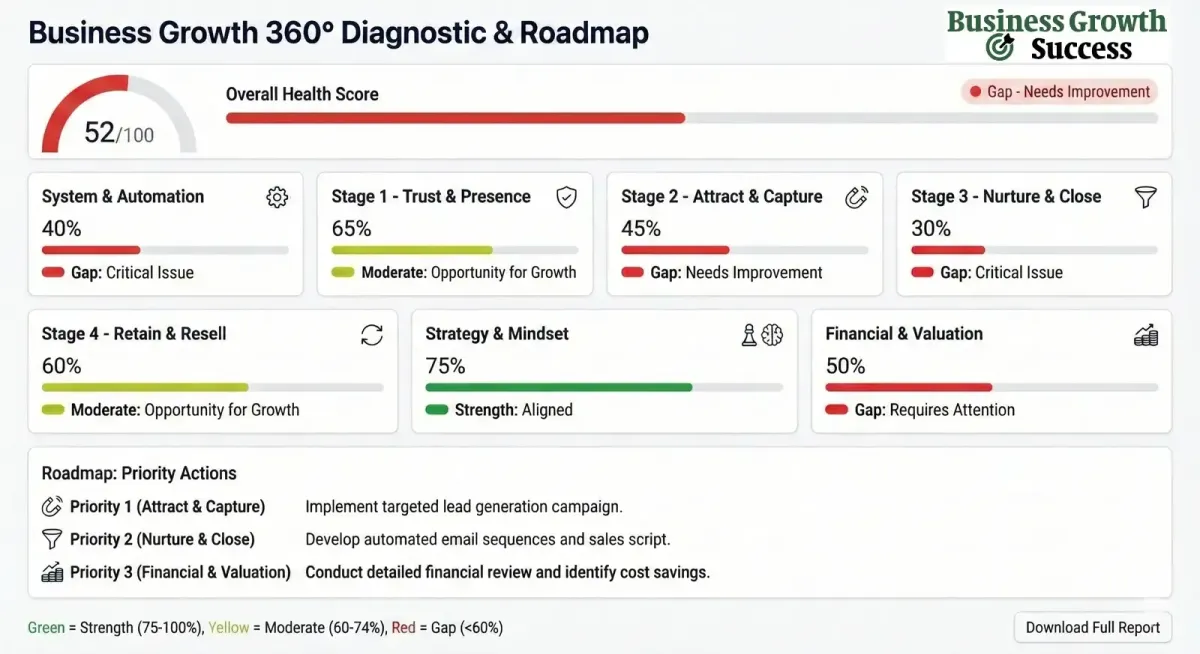The height and width of the screenshot is (654, 1200).
Task: Click the chess-pawn icon on Strategy & Mindset card
Action: [x=747, y=335]
